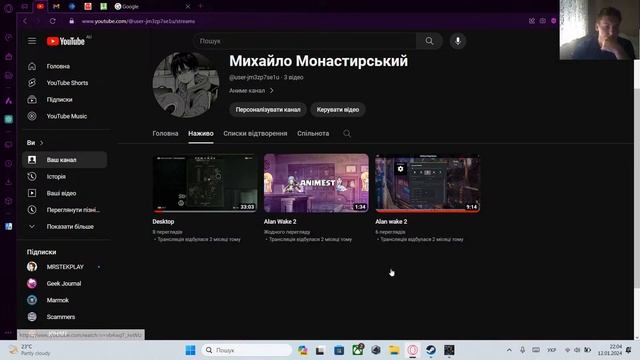
Task: Click the @user-jm3zp7se1u channel handle
Action: (x=254, y=77)
